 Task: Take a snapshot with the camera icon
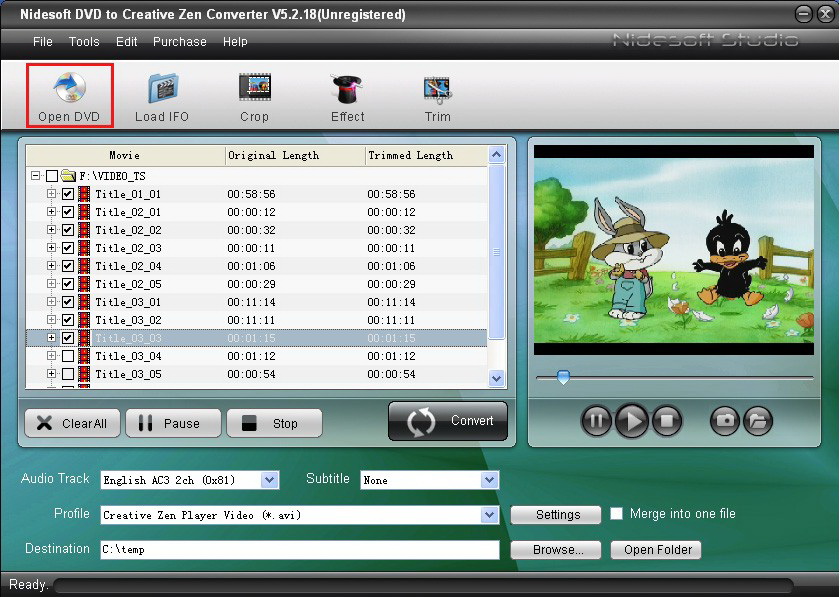tap(724, 421)
